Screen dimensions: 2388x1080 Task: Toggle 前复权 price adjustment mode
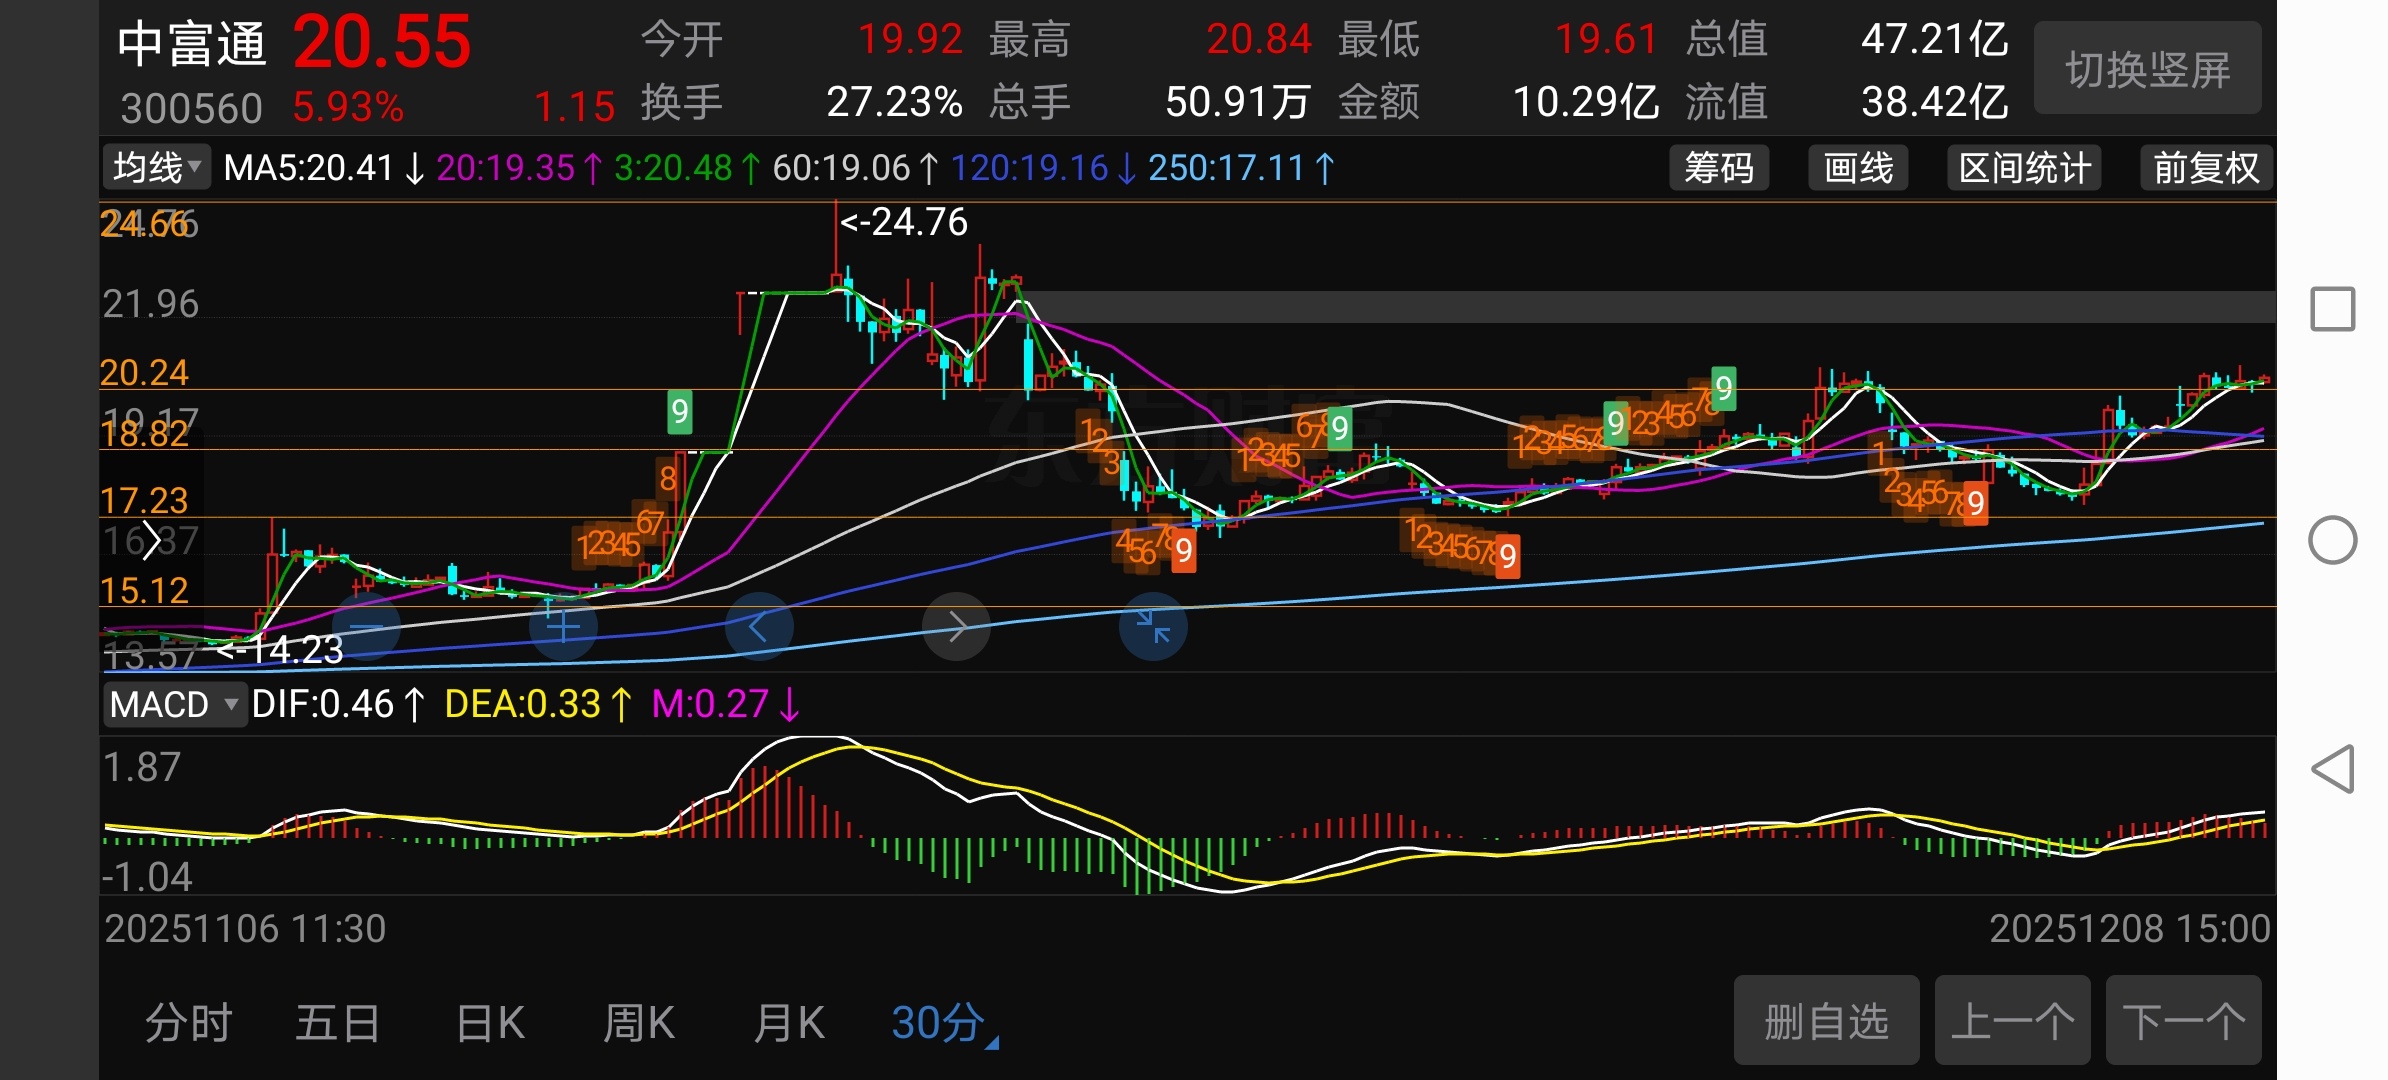click(x=2206, y=168)
